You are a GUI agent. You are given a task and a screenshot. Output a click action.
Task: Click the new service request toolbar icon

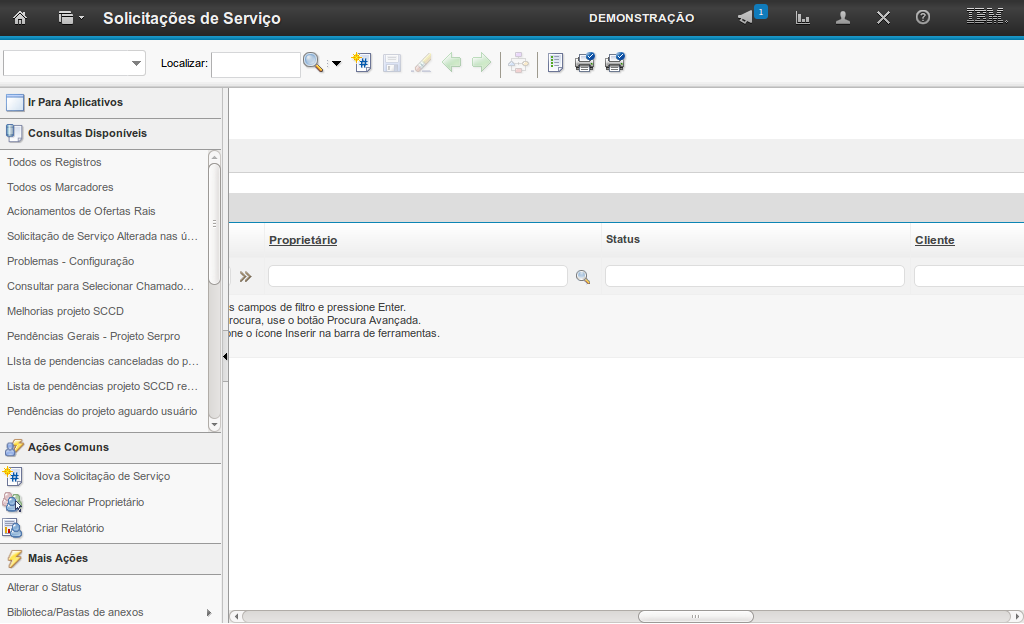[x=362, y=63]
